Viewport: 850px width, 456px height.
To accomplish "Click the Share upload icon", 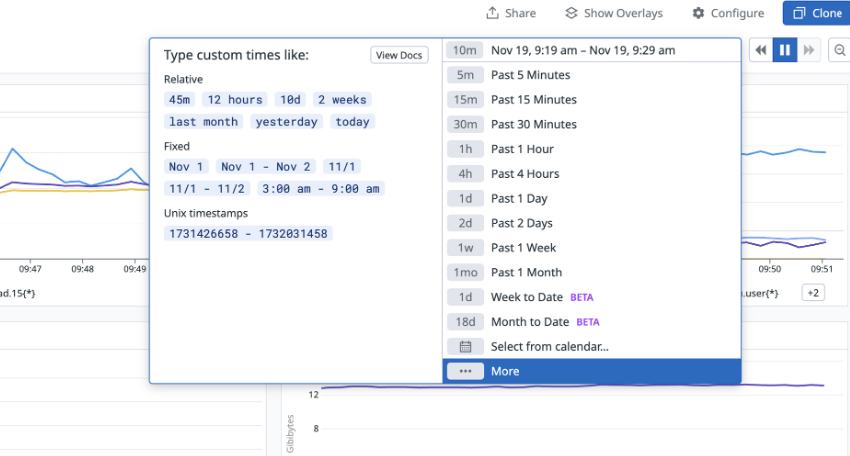I will [x=492, y=13].
